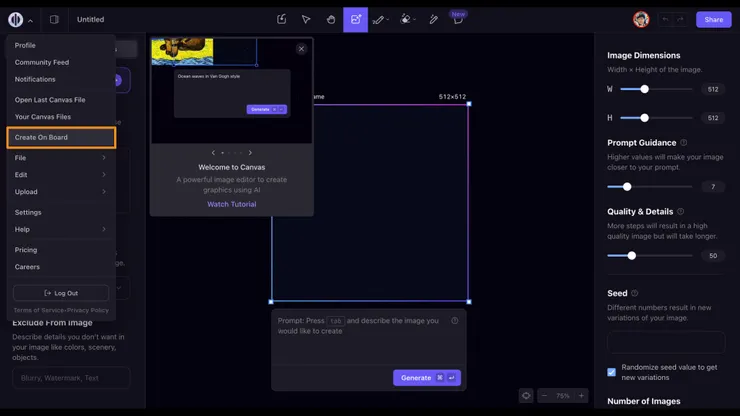Click the Prompt Guidance slider handle
The image size is (740, 416).
point(627,187)
